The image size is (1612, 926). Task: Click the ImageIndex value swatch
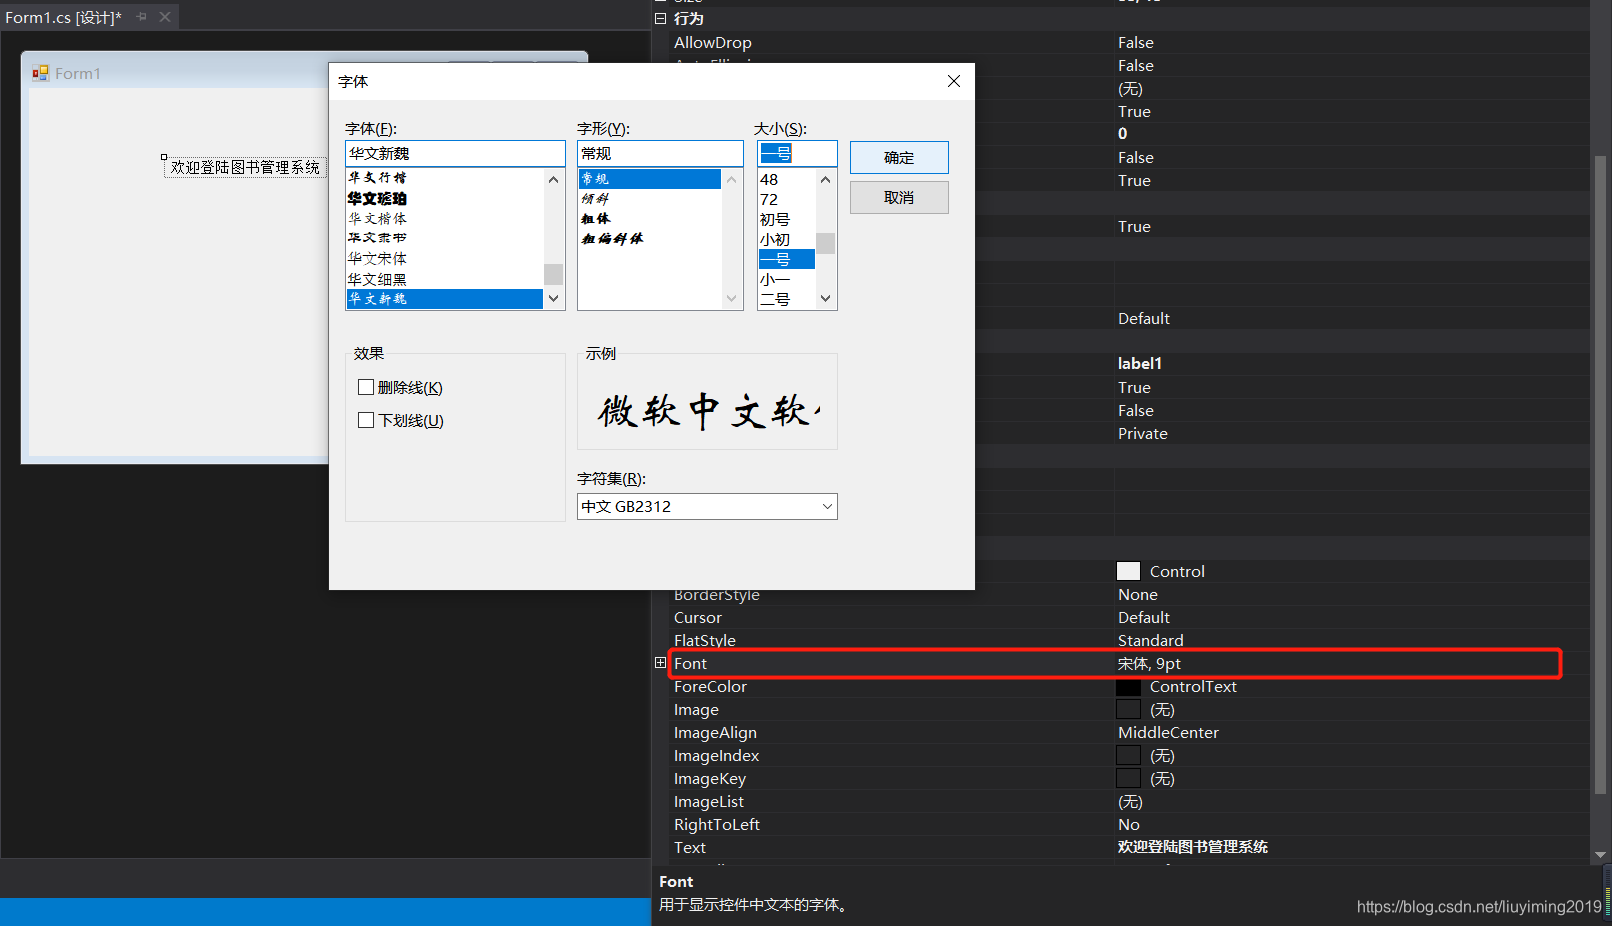tap(1128, 755)
